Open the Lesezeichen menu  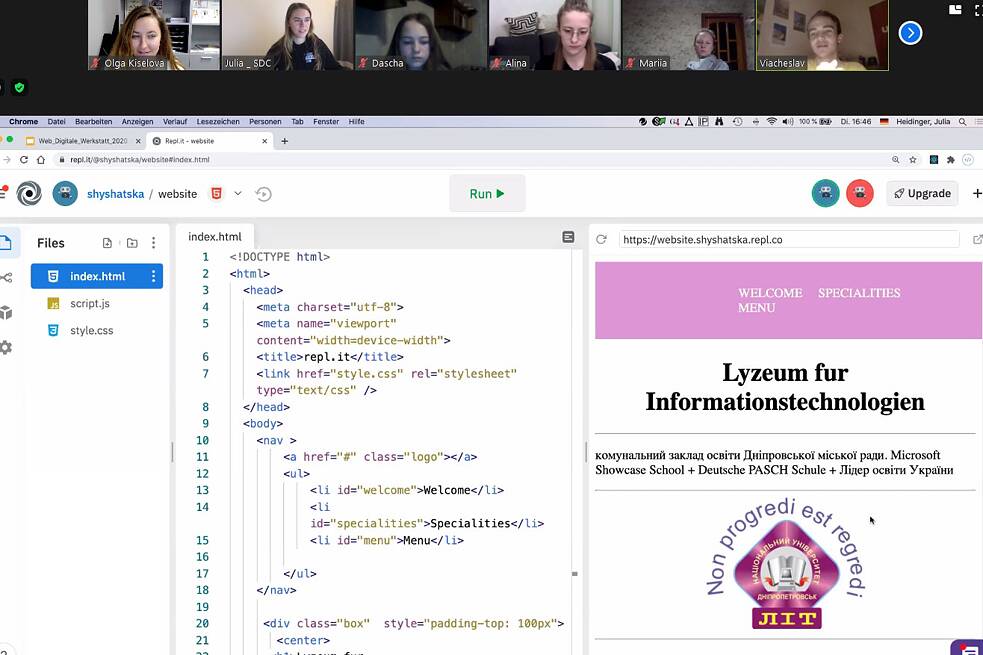[x=218, y=122]
